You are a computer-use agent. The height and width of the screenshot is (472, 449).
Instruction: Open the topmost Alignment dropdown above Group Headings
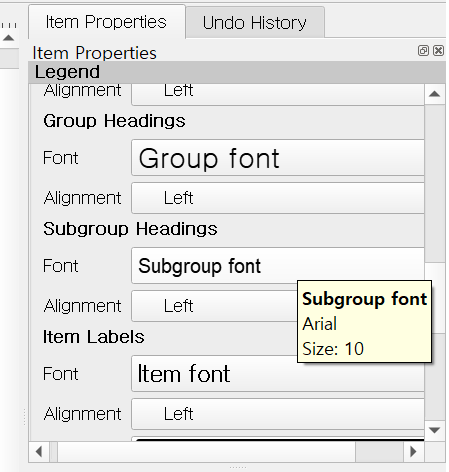point(278,94)
